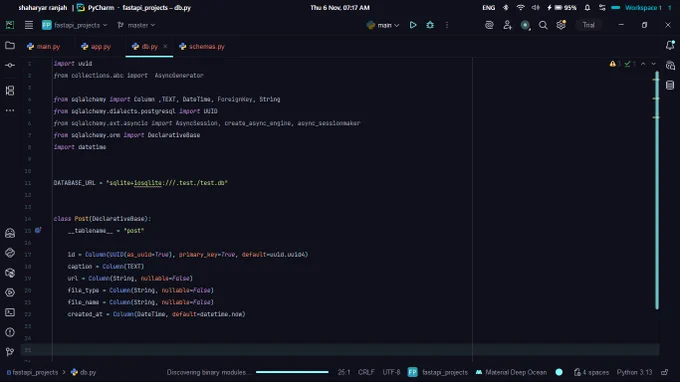Change CRLF line separator
The width and height of the screenshot is (680, 382).
click(x=366, y=372)
